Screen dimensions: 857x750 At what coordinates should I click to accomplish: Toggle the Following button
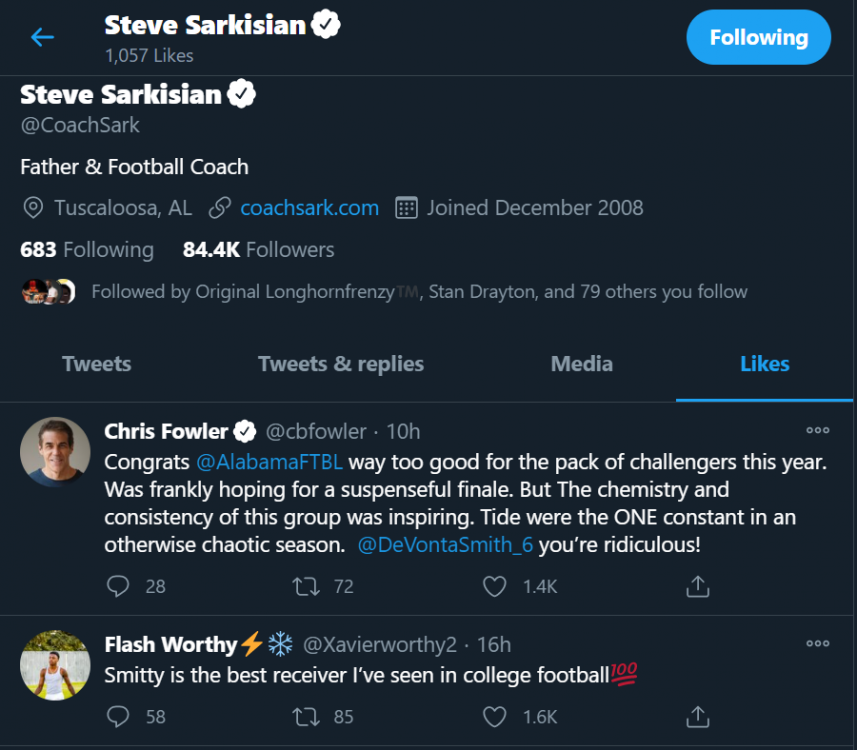pos(758,38)
